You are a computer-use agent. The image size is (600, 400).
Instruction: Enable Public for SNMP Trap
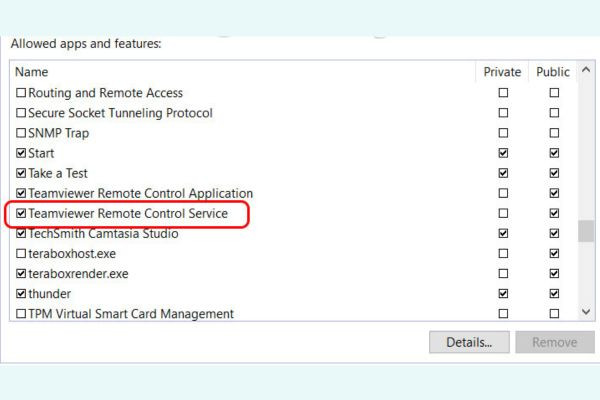pyautogui.click(x=554, y=133)
